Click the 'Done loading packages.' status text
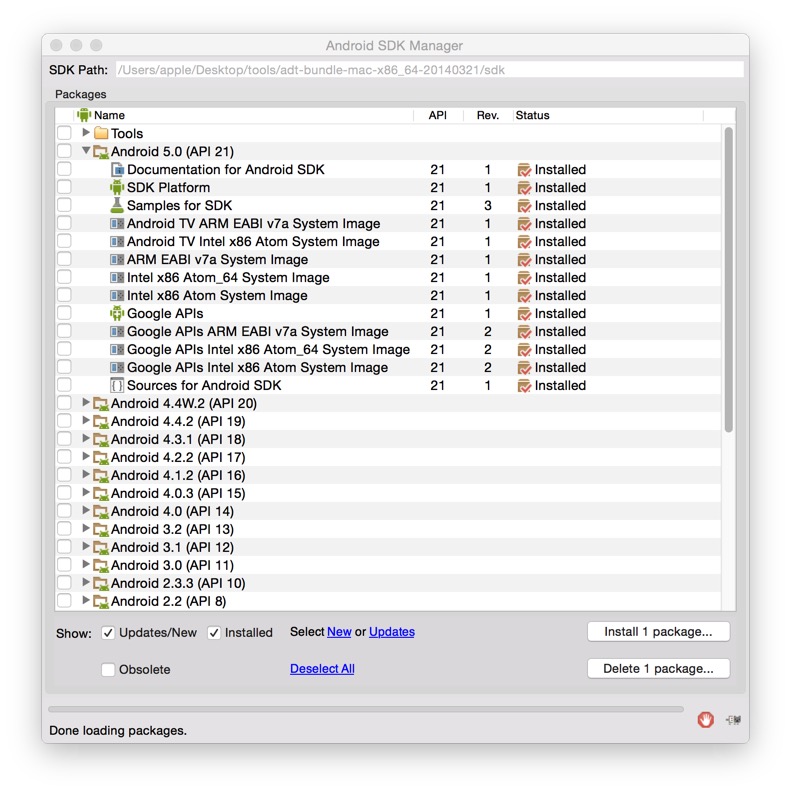This screenshot has width=791, height=793. click(118, 730)
